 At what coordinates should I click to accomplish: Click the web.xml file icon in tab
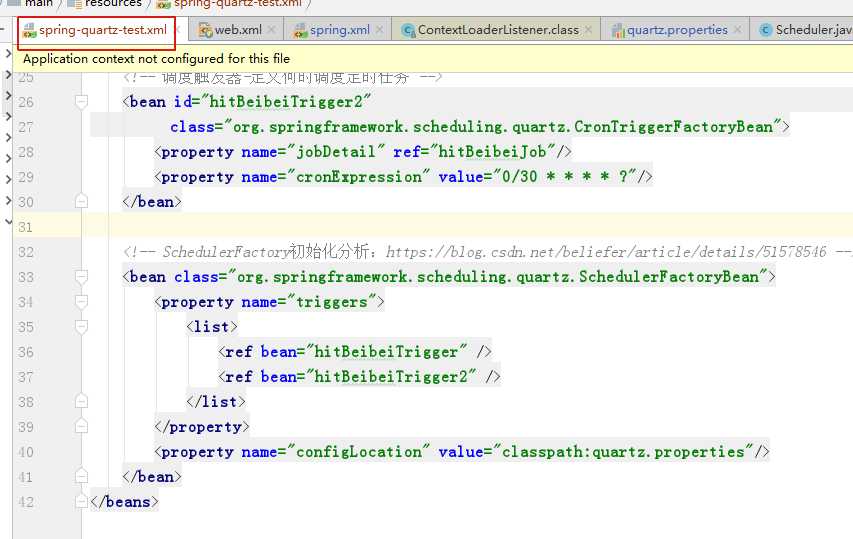coord(205,30)
